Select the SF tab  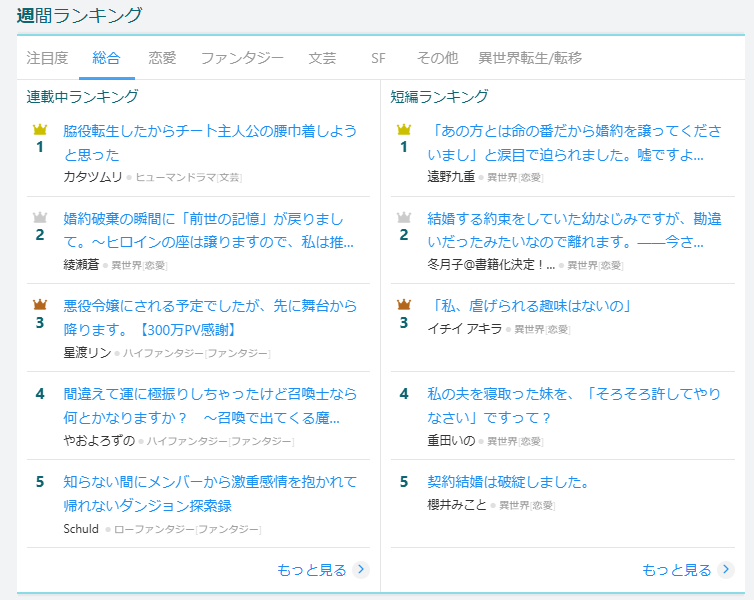point(378,58)
